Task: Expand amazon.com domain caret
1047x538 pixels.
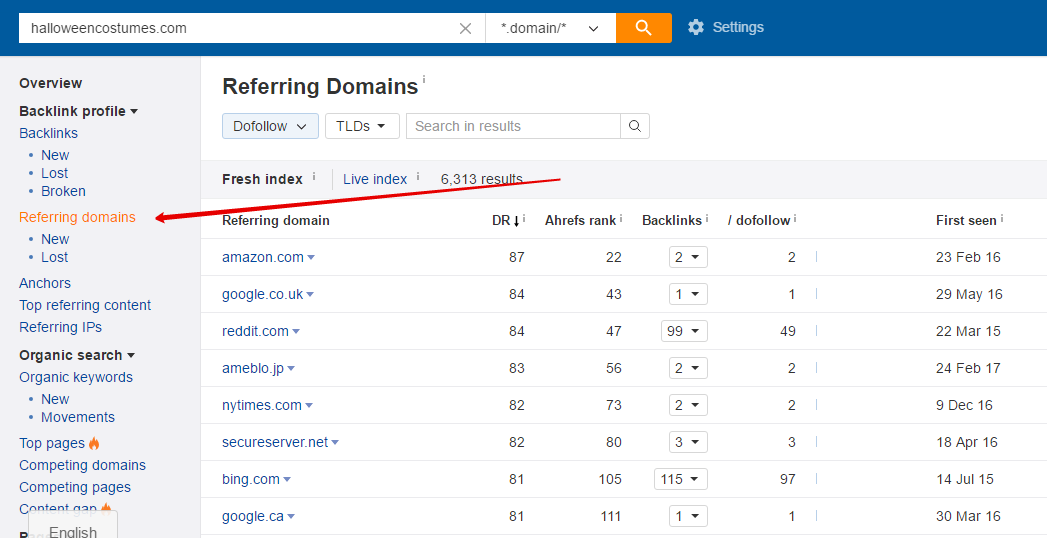Action: tap(311, 258)
